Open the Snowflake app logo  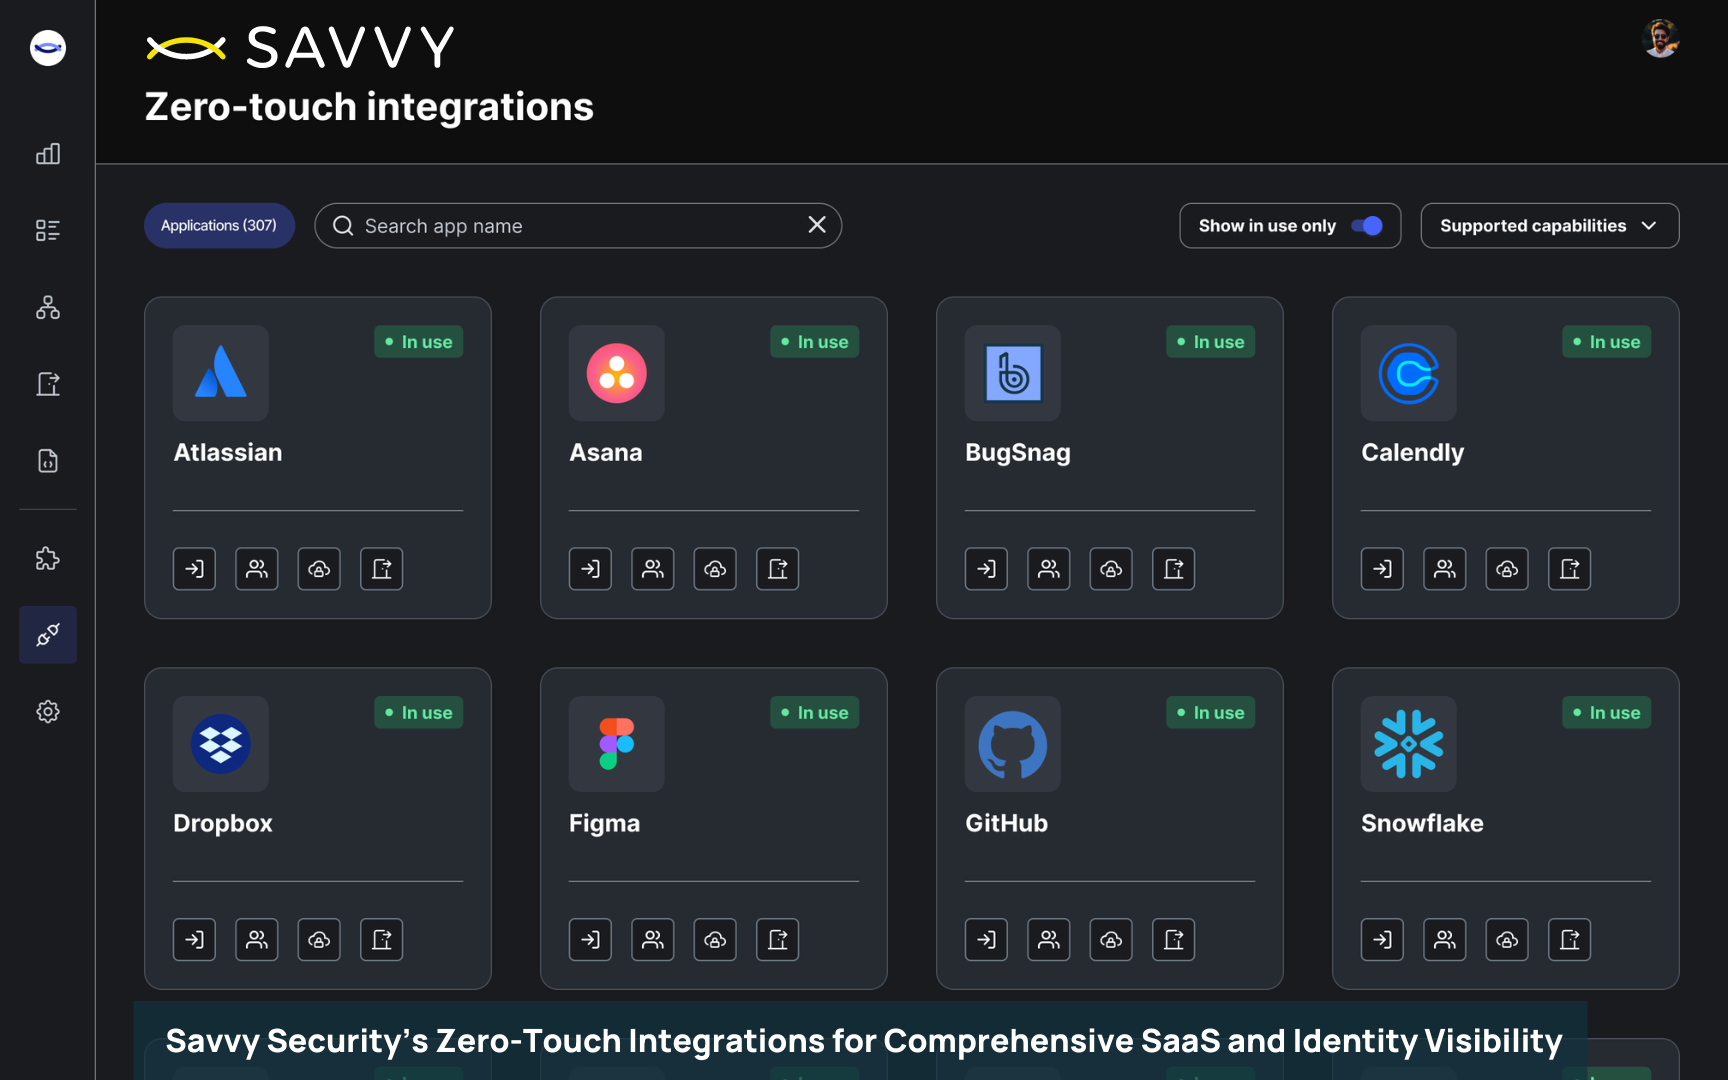1409,744
